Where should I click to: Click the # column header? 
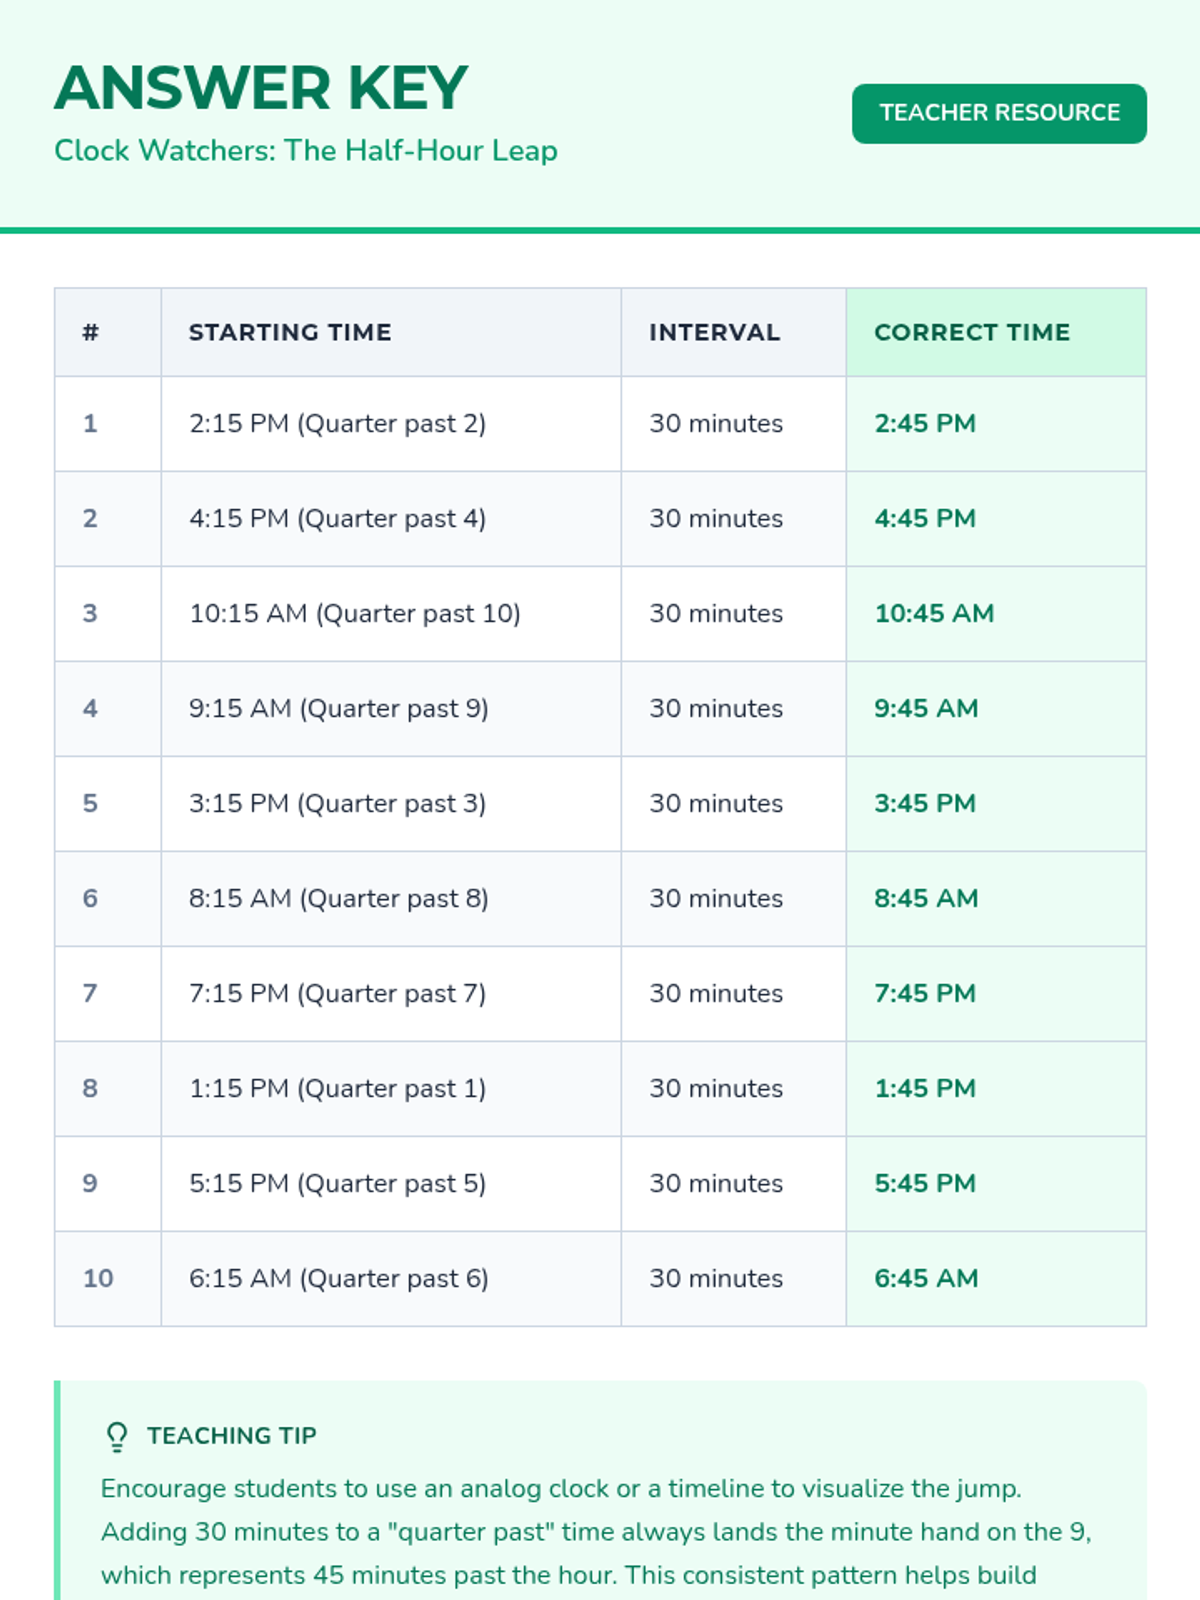click(x=91, y=332)
